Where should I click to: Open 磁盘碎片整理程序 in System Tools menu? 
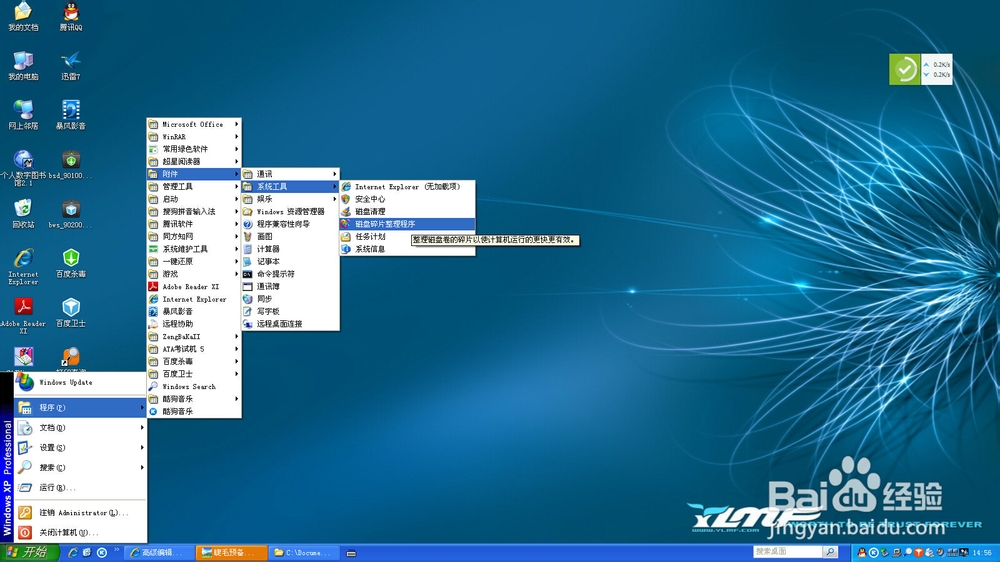[x=408, y=224]
